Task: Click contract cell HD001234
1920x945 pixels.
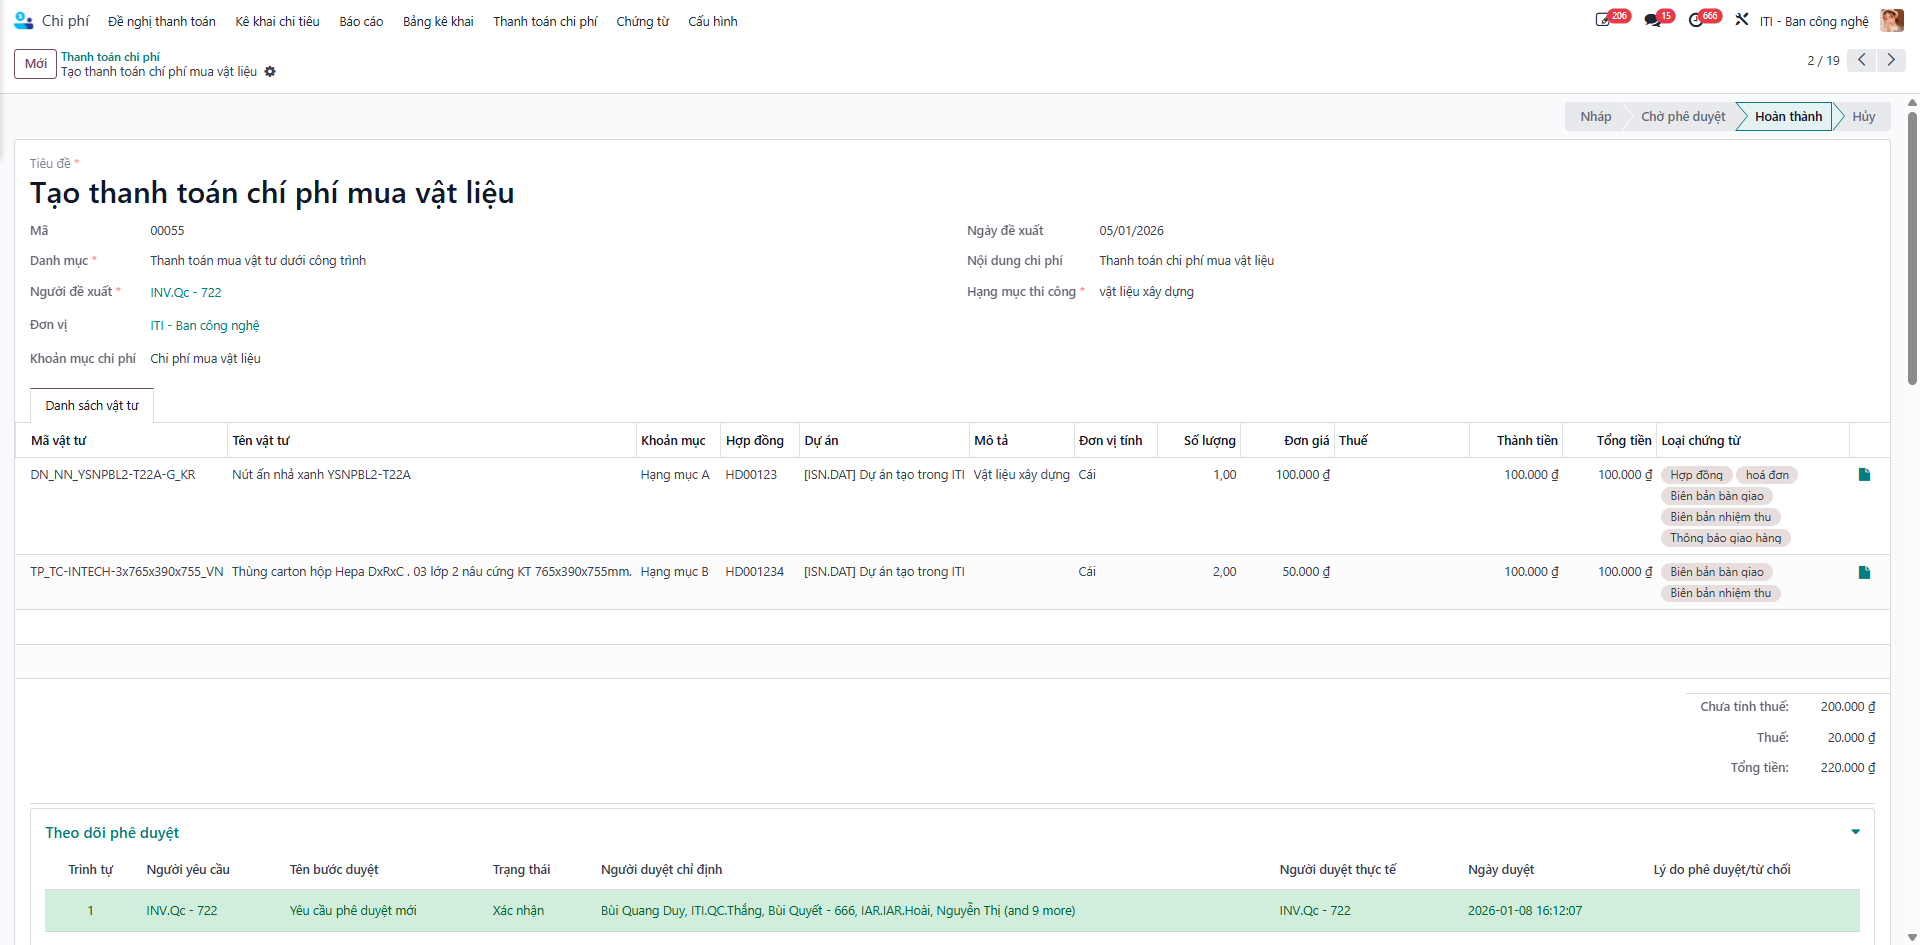Action: (755, 572)
